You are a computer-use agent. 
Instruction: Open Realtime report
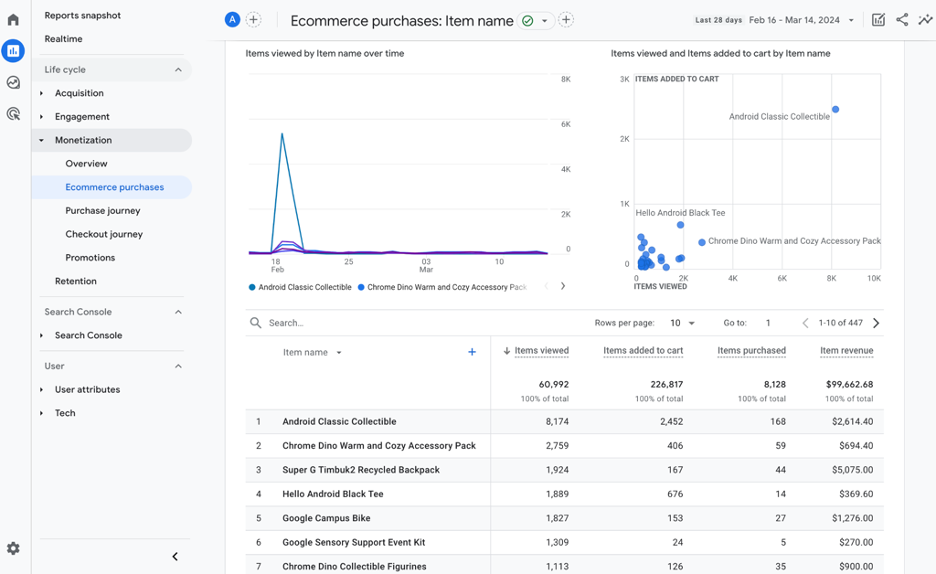(x=63, y=39)
